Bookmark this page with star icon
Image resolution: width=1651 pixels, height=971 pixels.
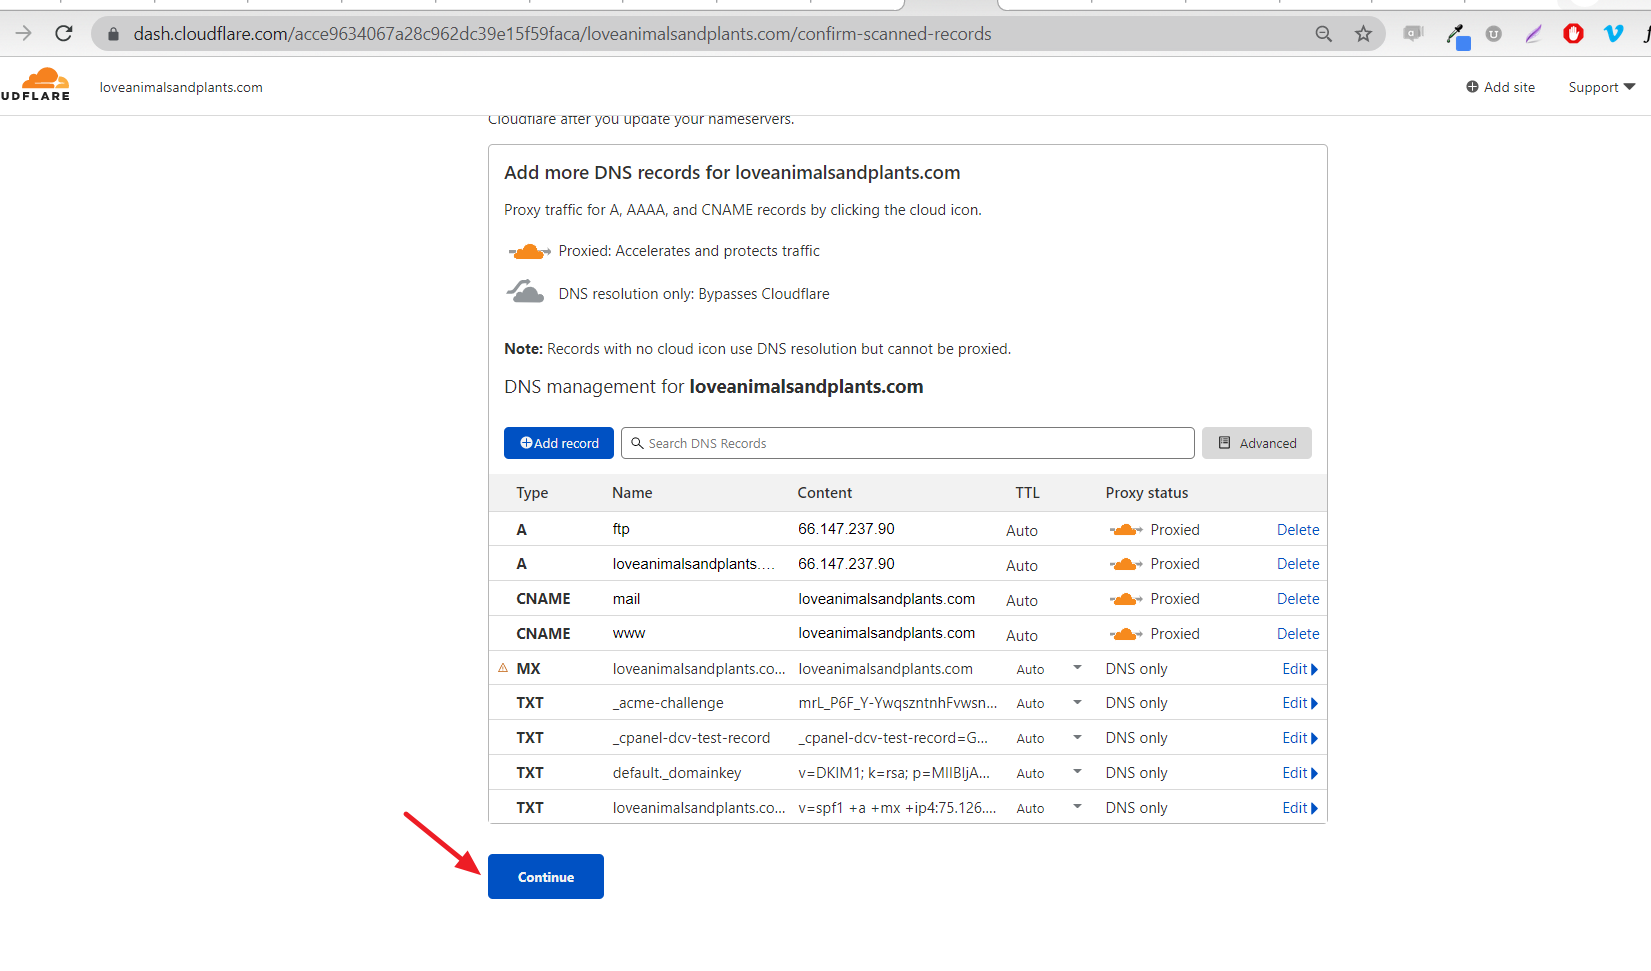pyautogui.click(x=1363, y=34)
